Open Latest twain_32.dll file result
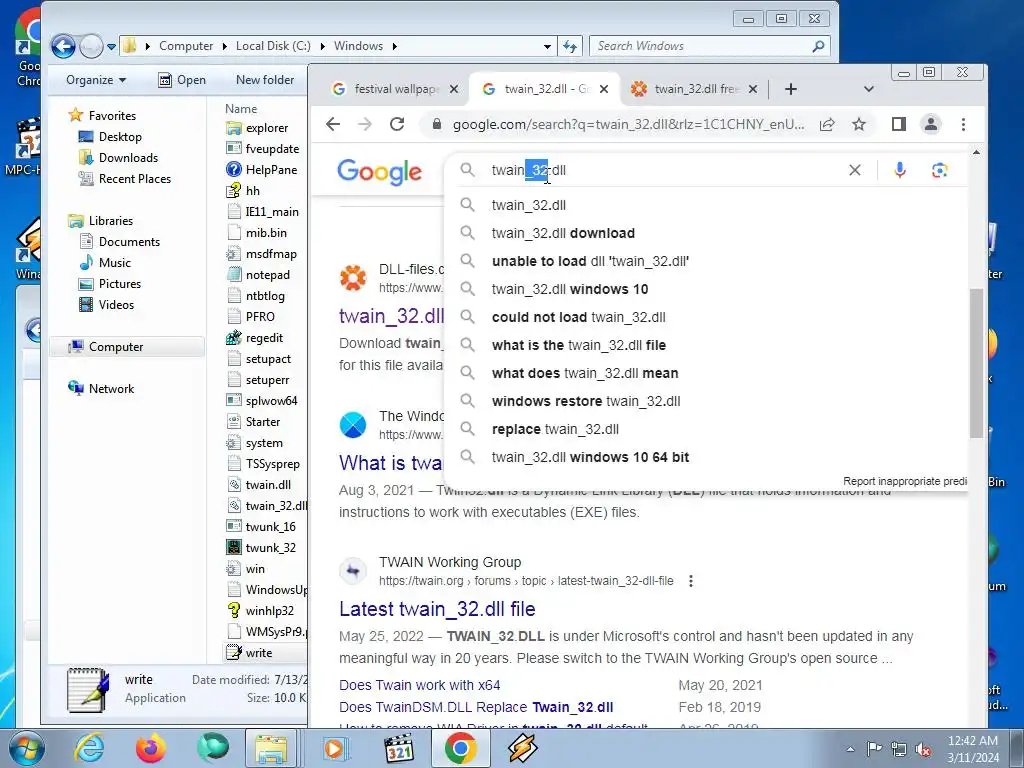 tap(437, 609)
